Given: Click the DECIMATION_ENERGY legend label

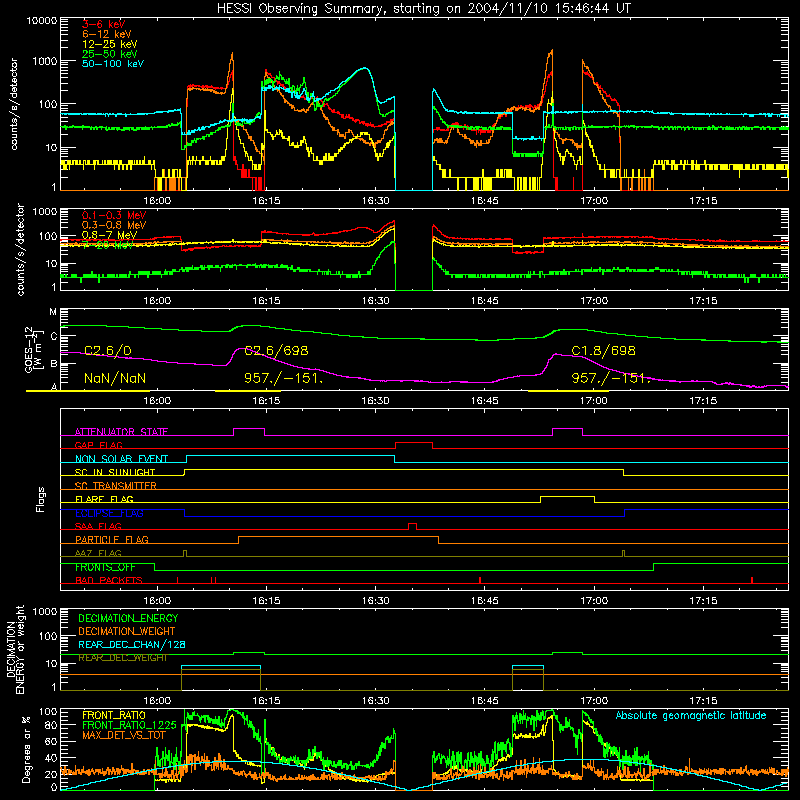Looking at the screenshot, I should (128, 618).
